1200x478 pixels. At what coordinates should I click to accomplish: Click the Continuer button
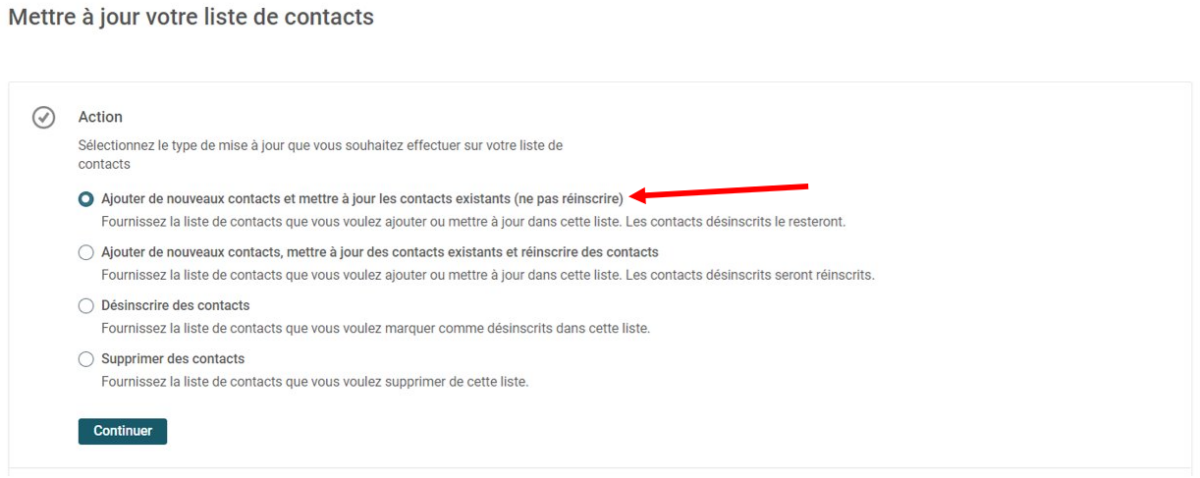[122, 431]
